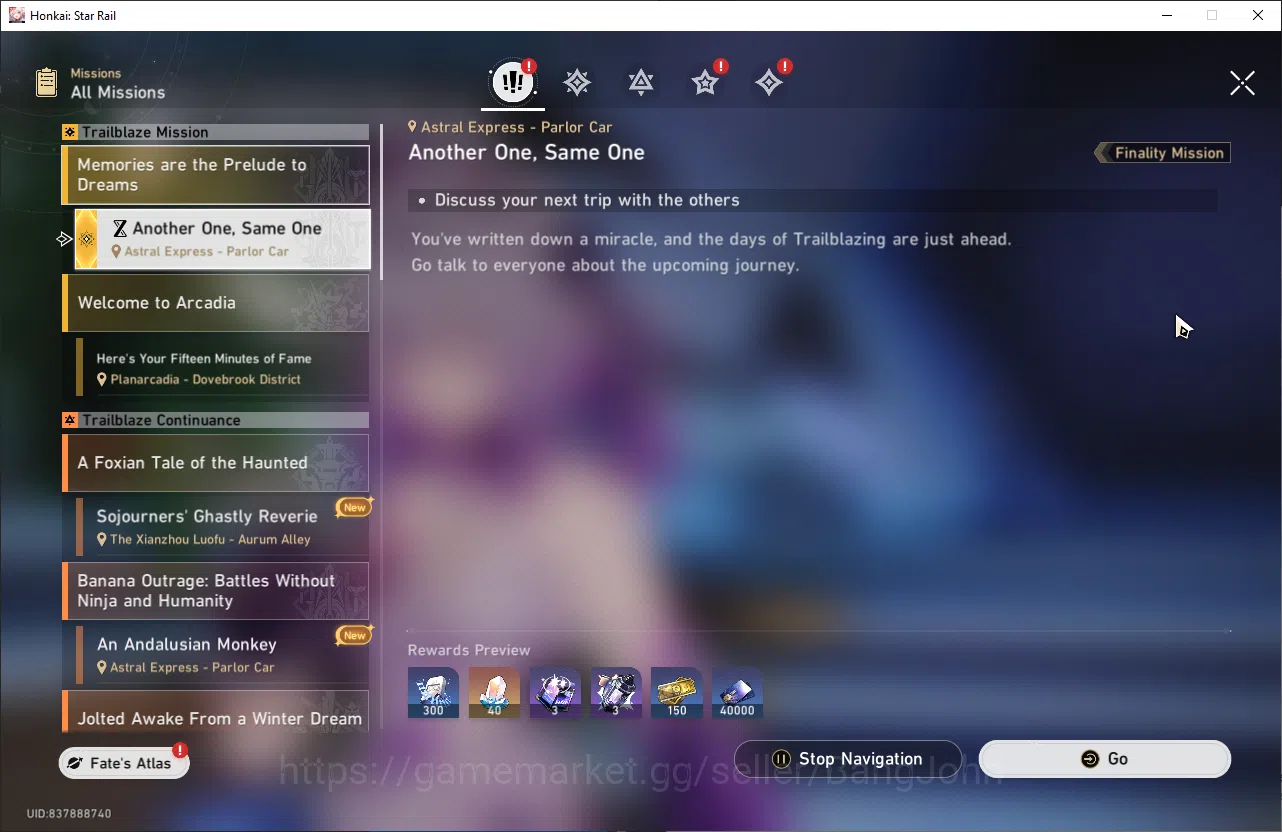Click the Go button

click(1105, 759)
